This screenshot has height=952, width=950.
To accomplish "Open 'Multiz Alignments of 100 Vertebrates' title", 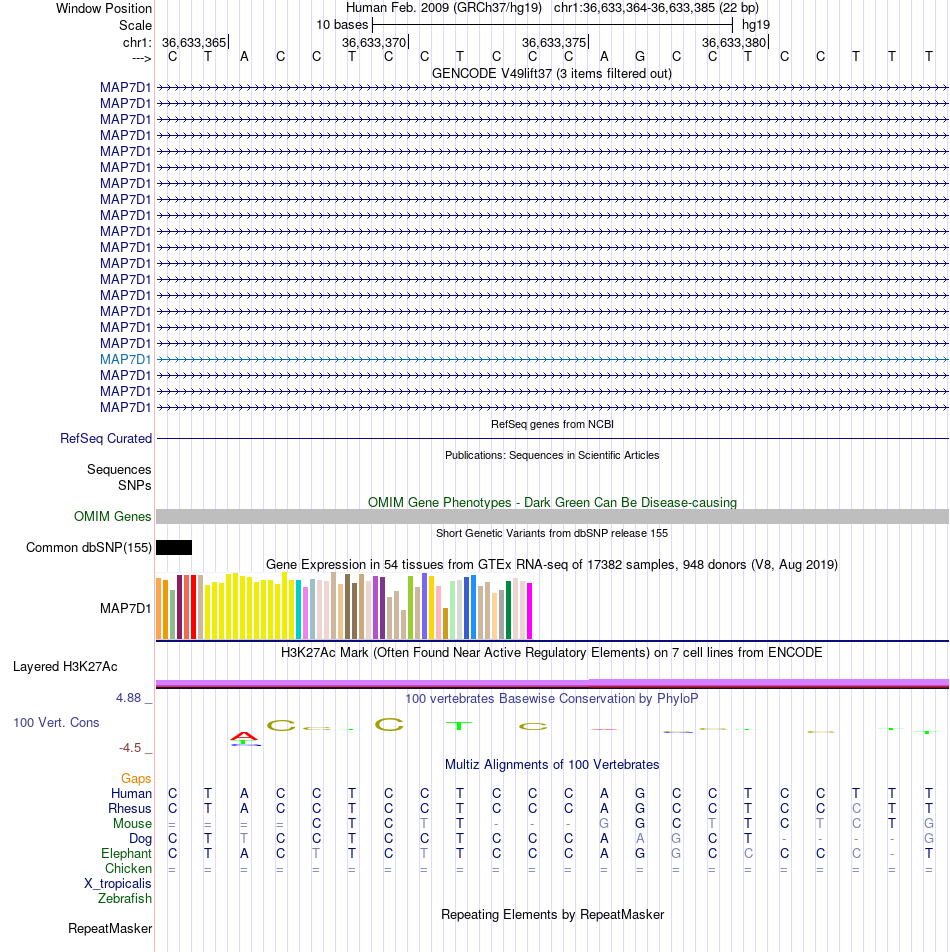I will coord(552,765).
